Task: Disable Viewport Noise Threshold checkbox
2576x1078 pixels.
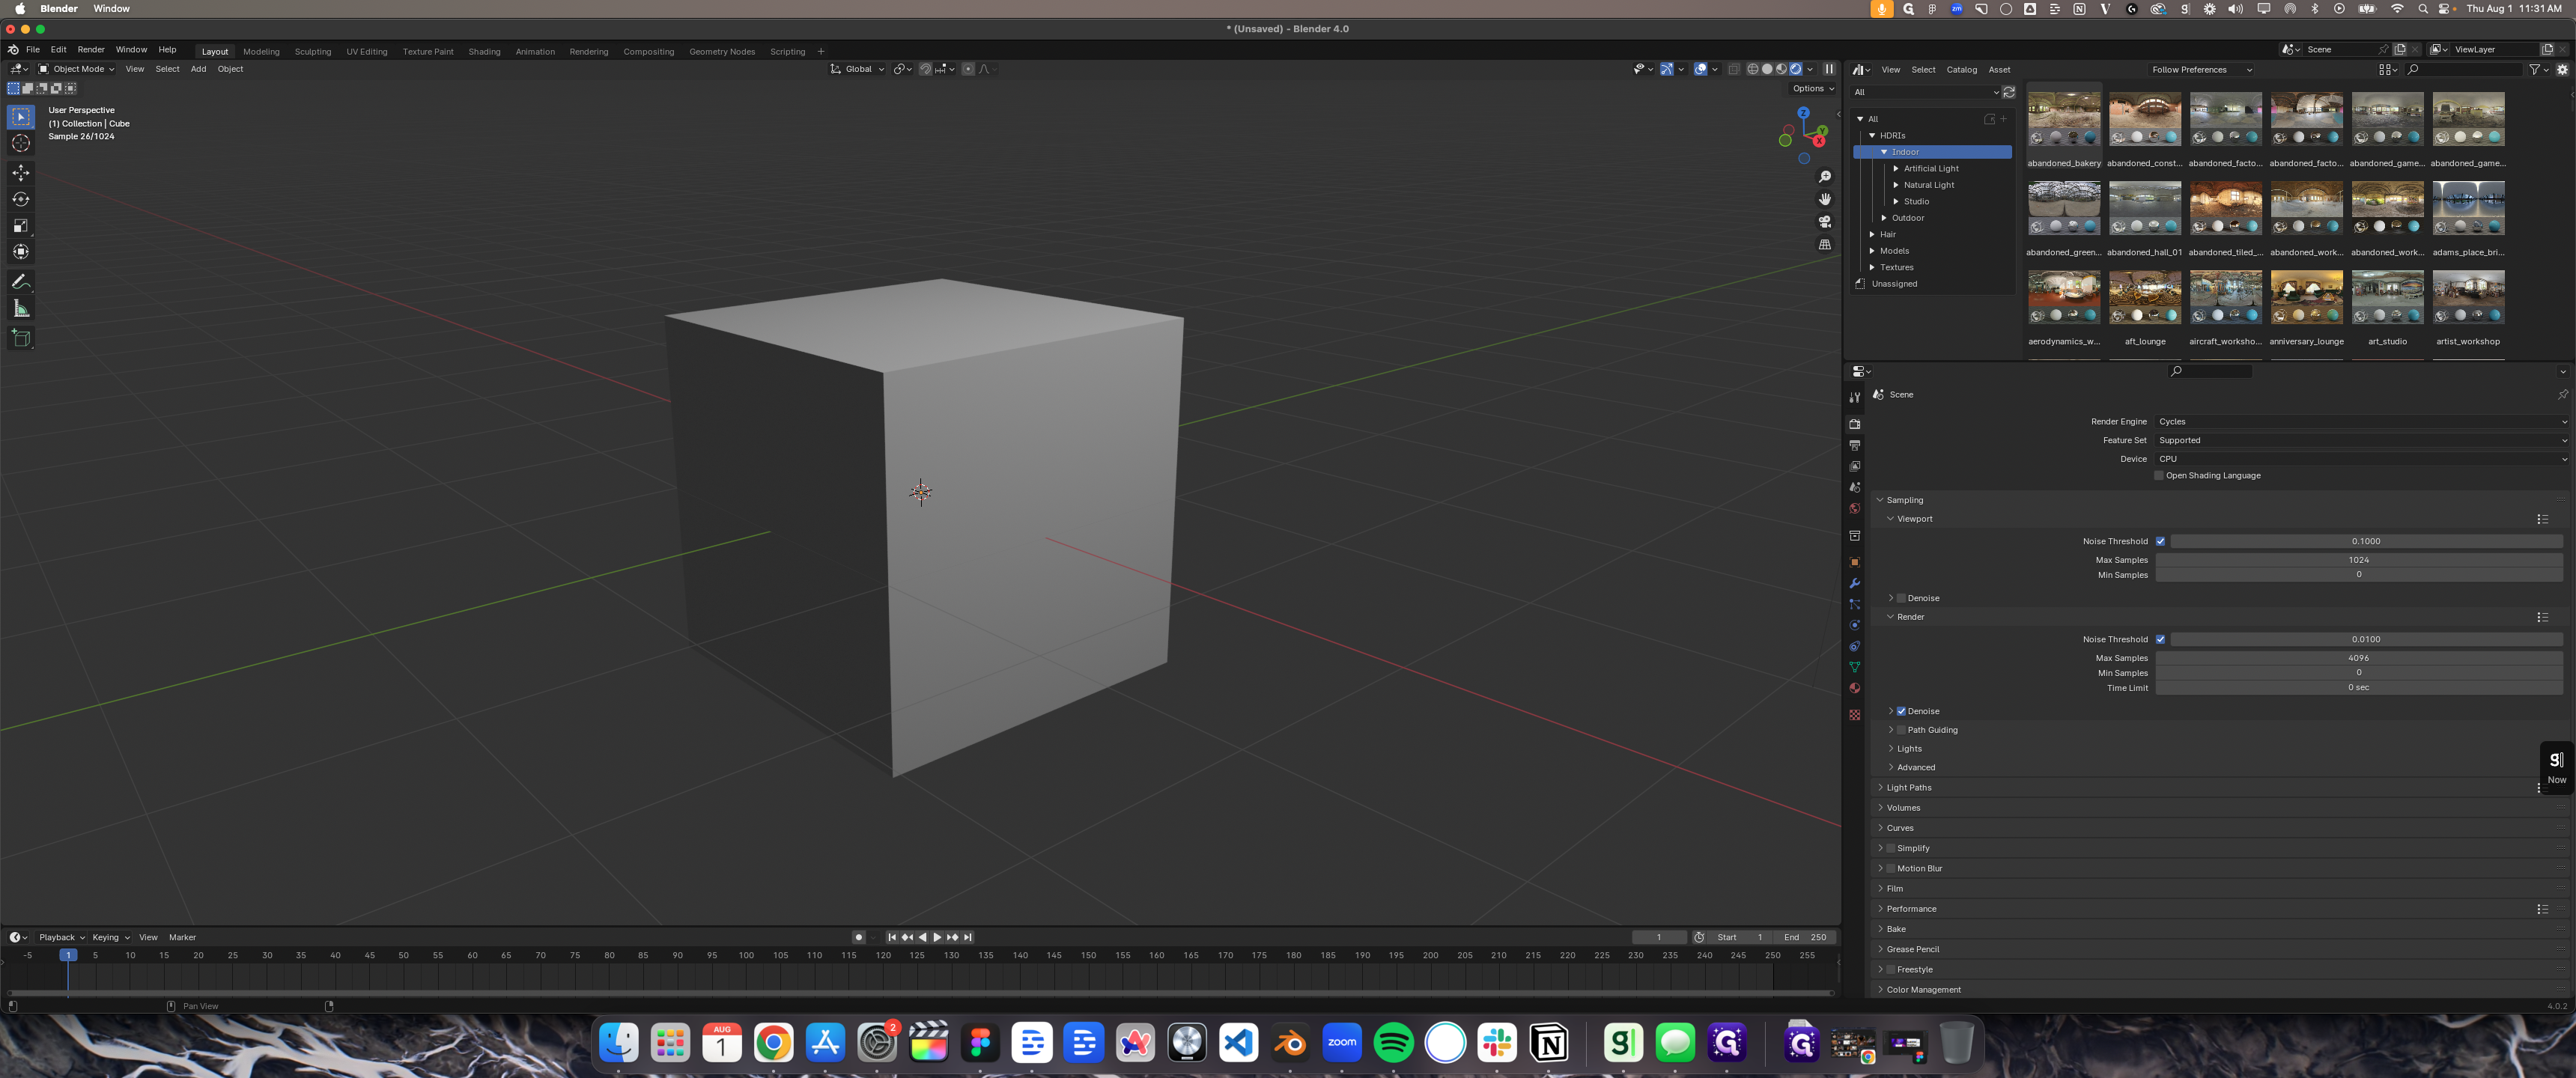Action: pyautogui.click(x=2160, y=541)
